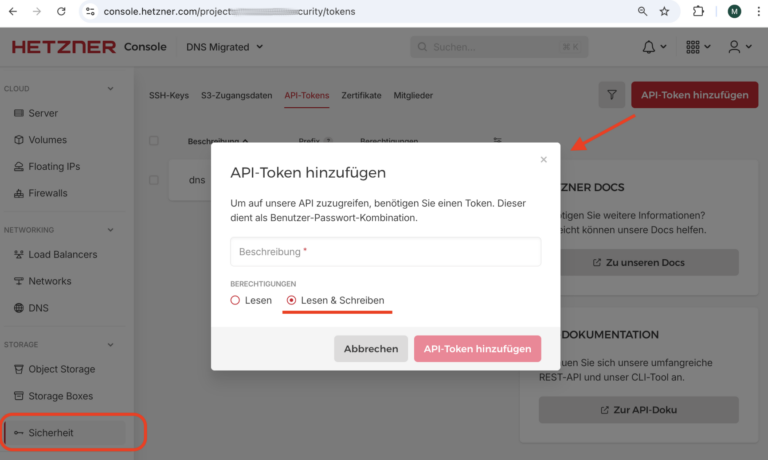
Task: Collapse the STORAGE sidebar section
Action: tap(110, 344)
